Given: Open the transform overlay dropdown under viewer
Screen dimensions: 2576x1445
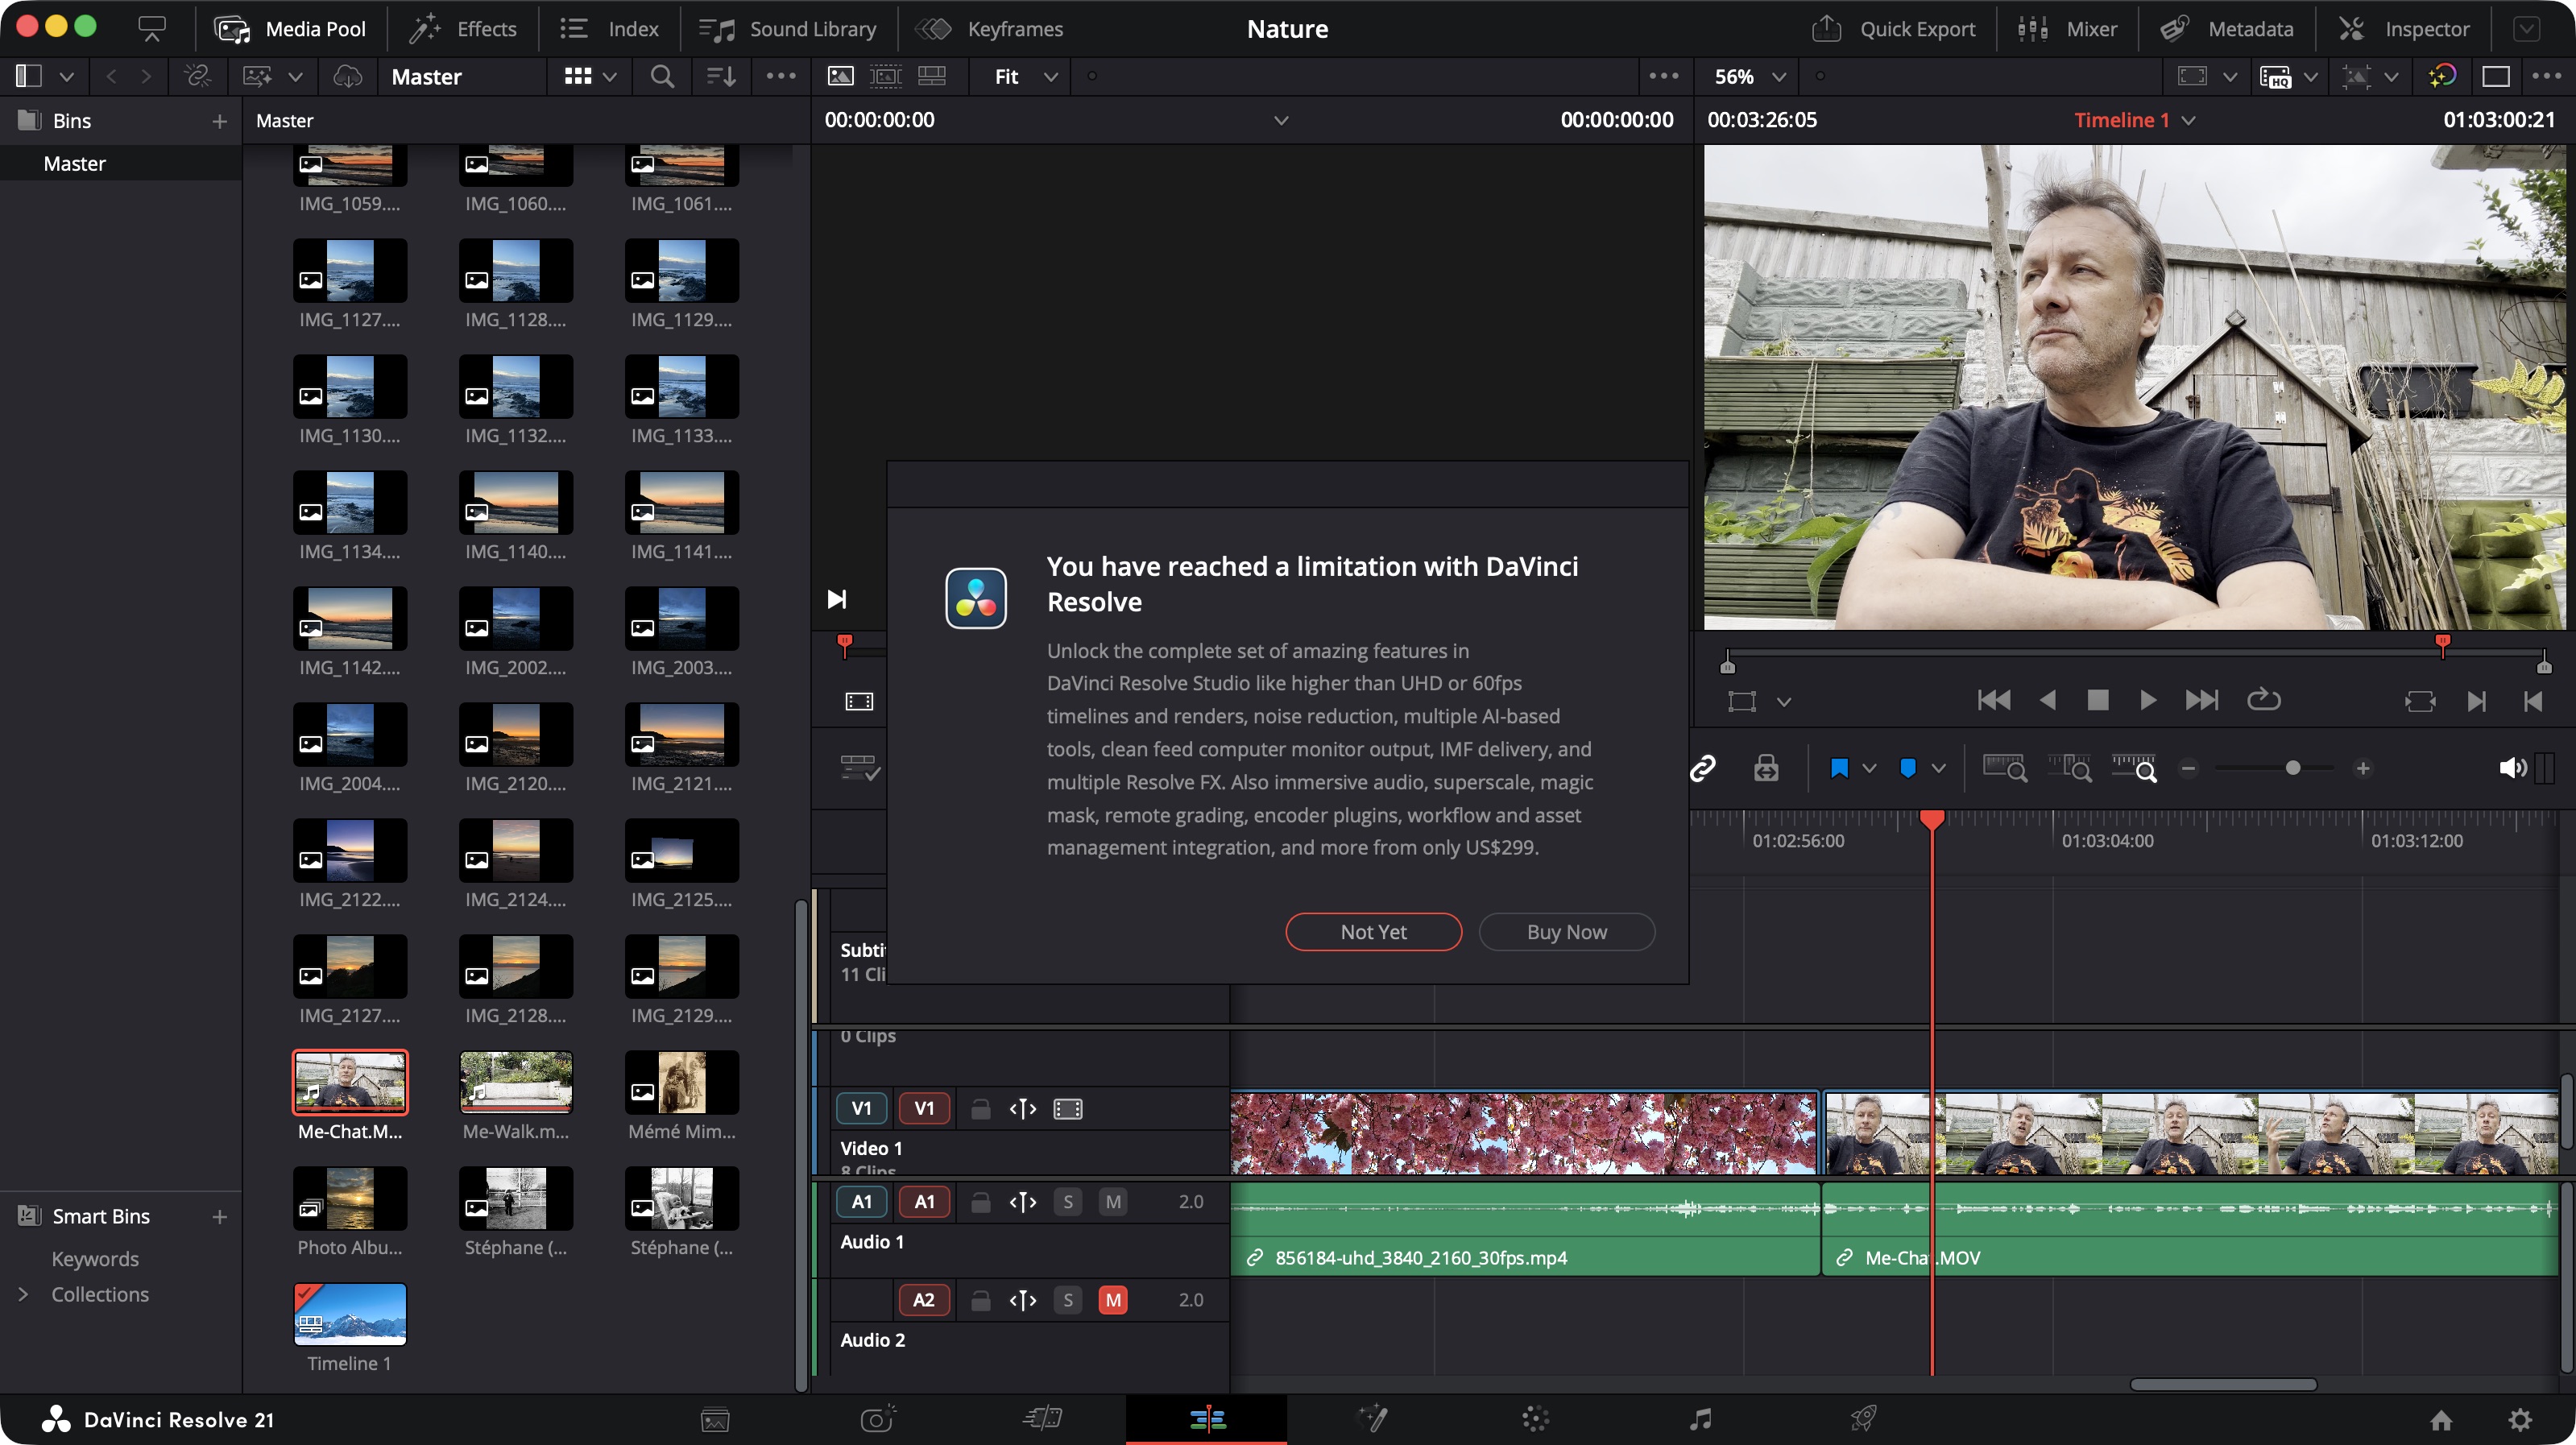Looking at the screenshot, I should tap(1784, 702).
